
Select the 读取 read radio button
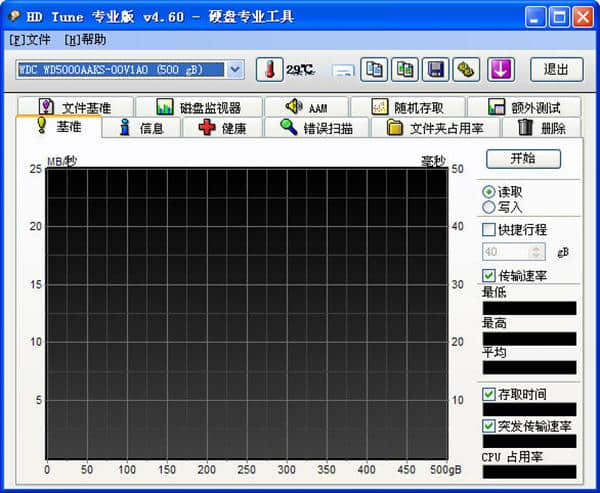coord(489,191)
